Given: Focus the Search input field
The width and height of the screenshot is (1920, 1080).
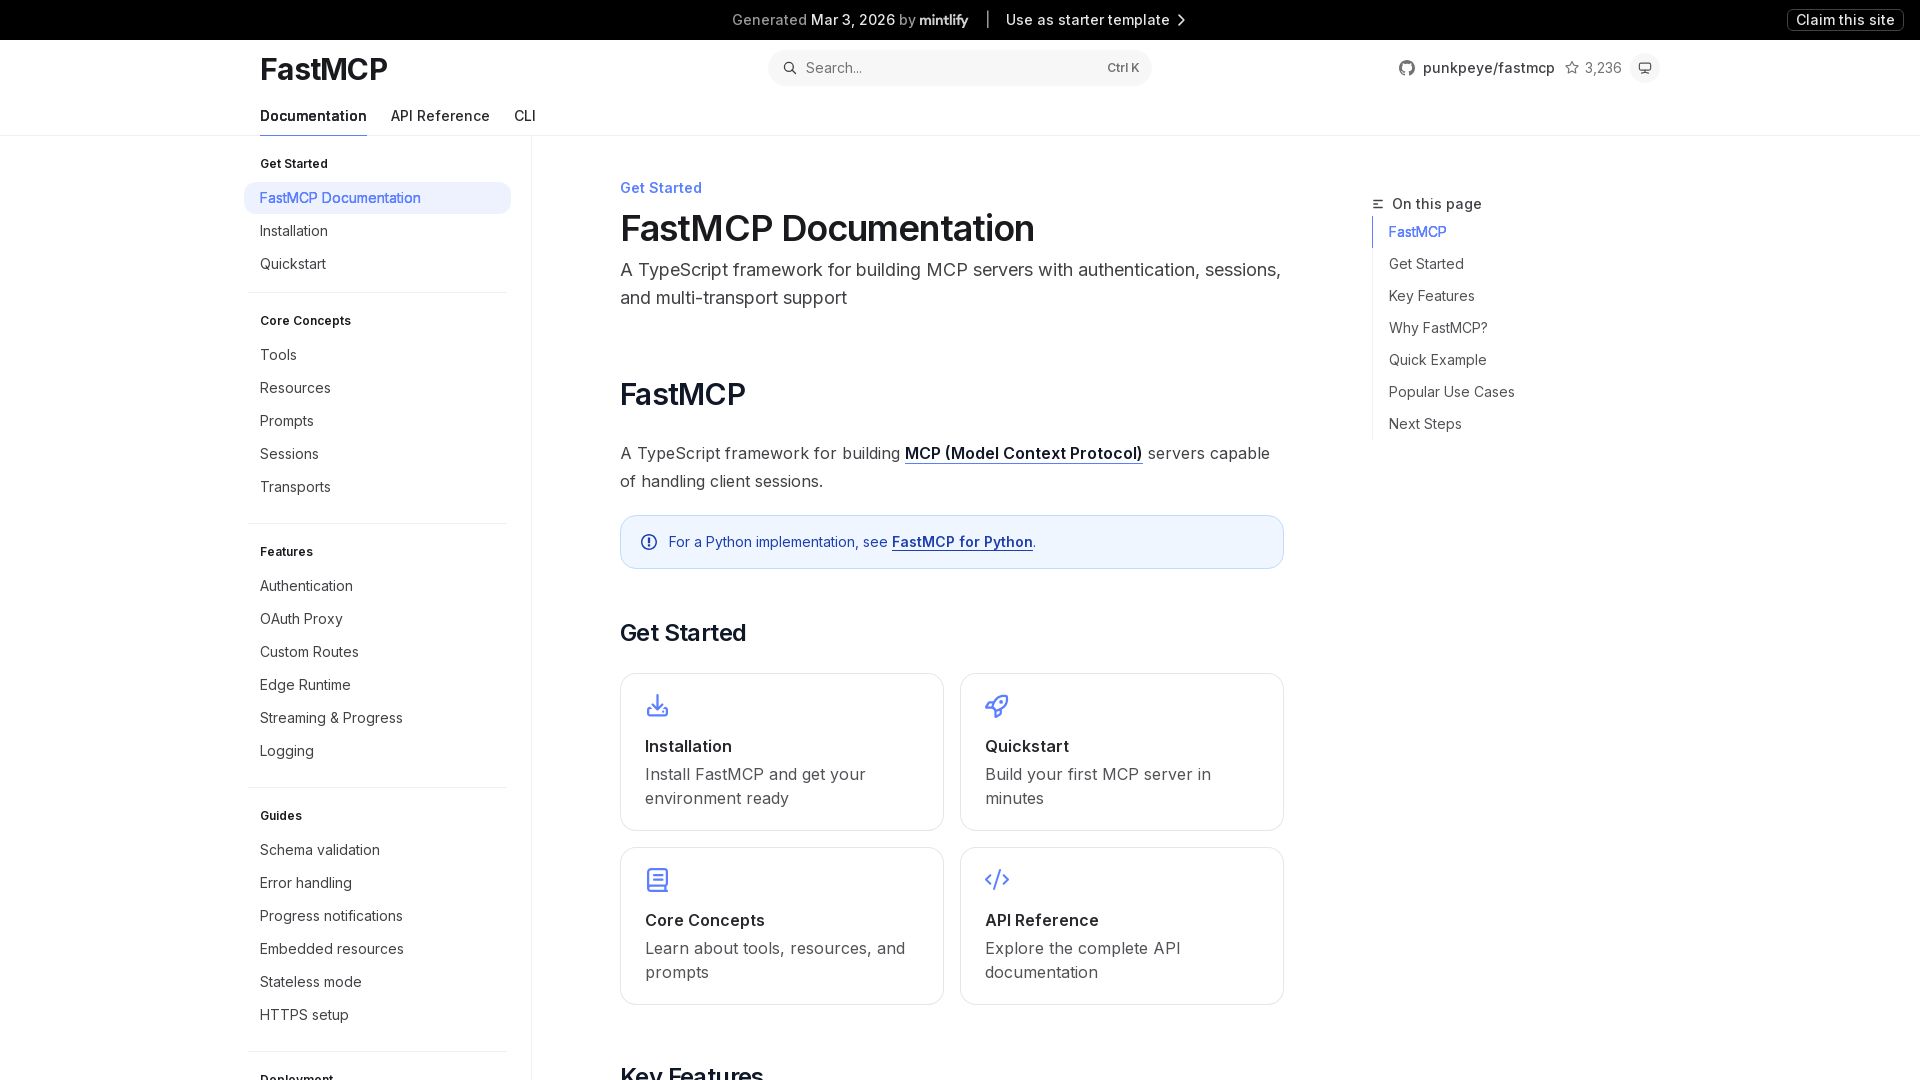Looking at the screenshot, I should click(x=960, y=68).
